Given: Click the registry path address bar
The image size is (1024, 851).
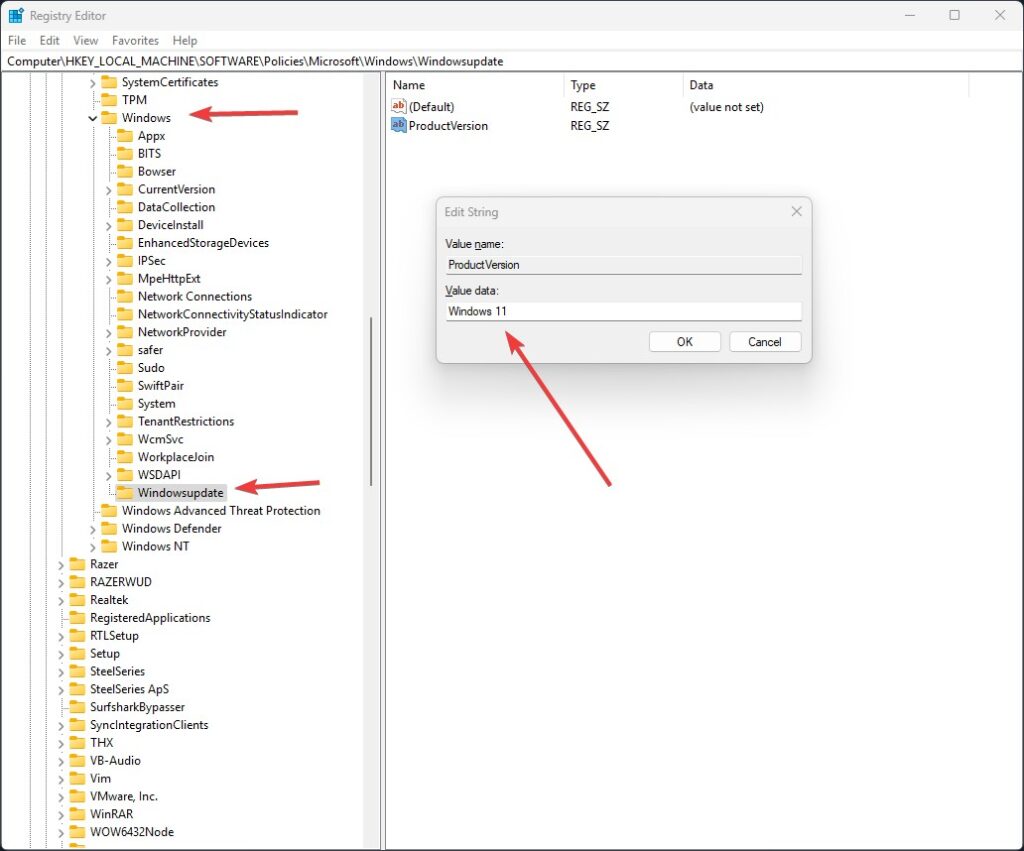Looking at the screenshot, I should coord(512,61).
